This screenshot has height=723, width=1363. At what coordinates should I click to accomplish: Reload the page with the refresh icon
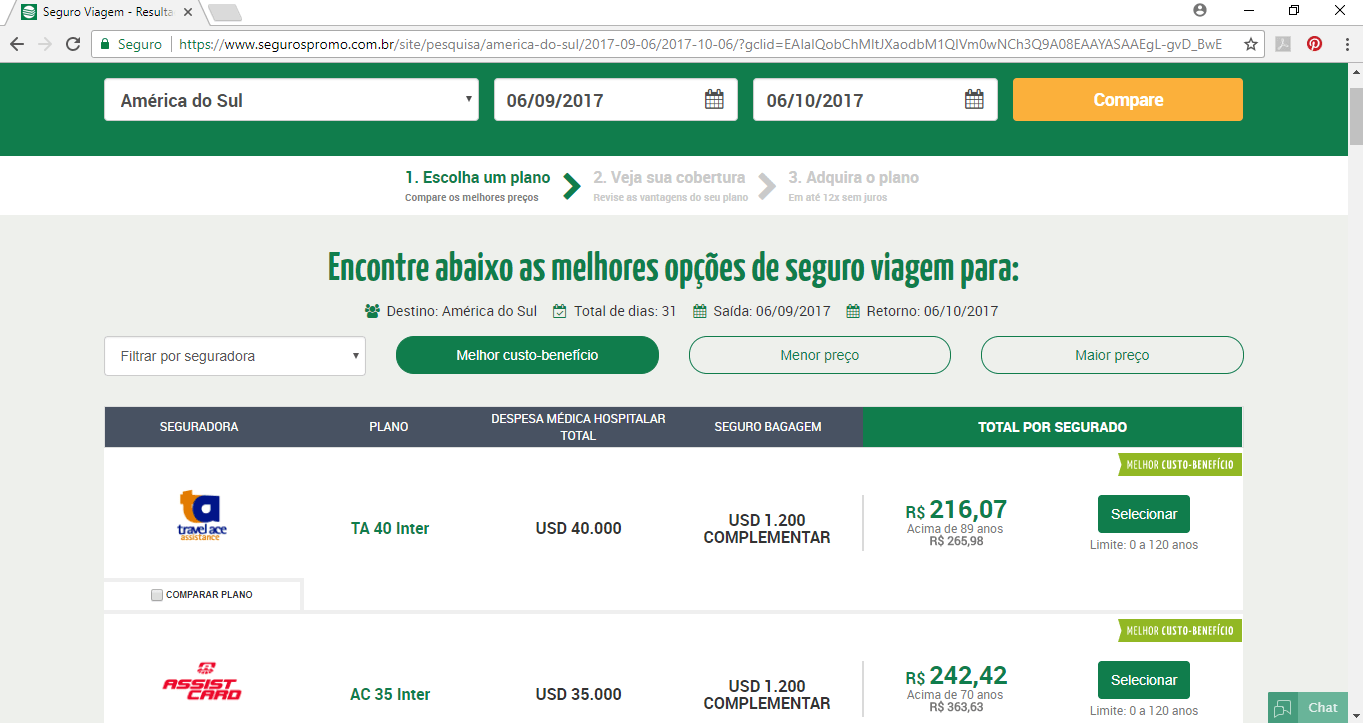click(73, 44)
